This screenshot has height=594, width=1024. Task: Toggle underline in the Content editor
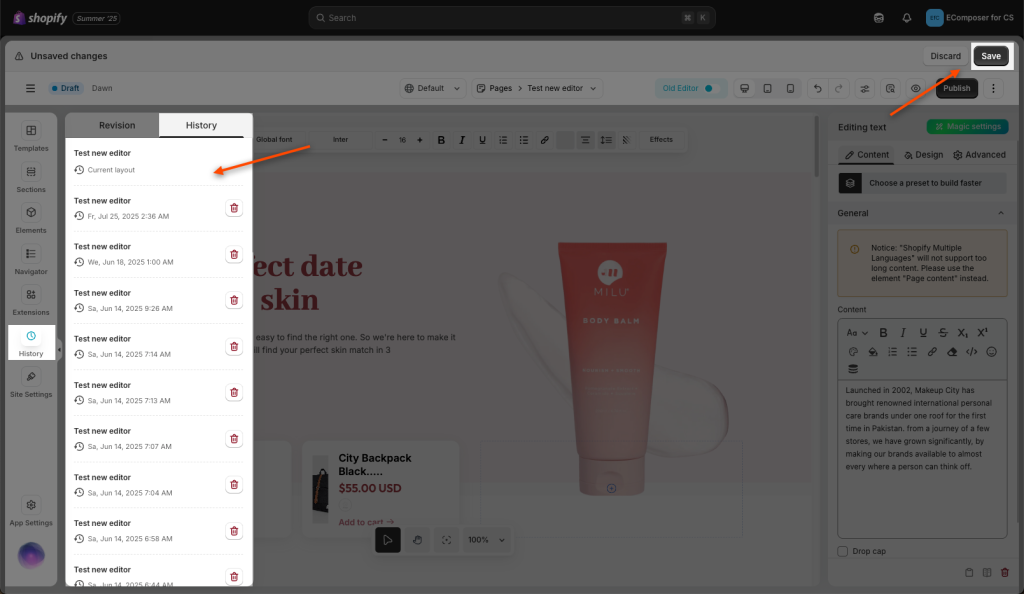(x=923, y=333)
